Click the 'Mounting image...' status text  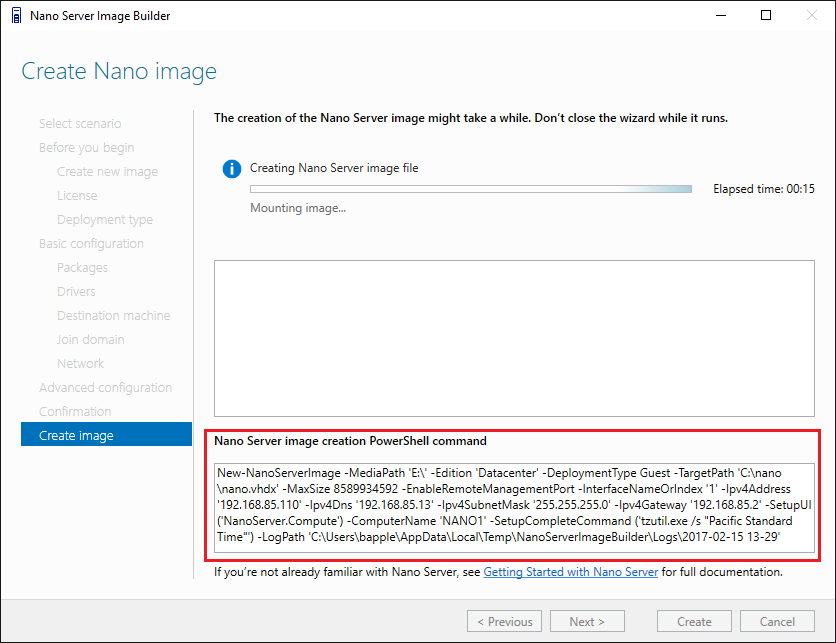(x=298, y=208)
